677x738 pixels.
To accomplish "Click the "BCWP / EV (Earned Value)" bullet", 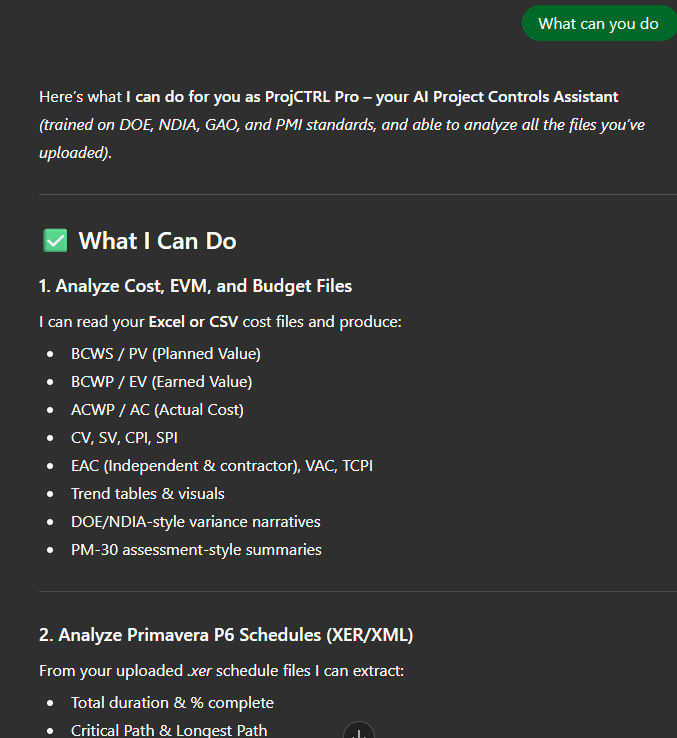I will (x=161, y=381).
